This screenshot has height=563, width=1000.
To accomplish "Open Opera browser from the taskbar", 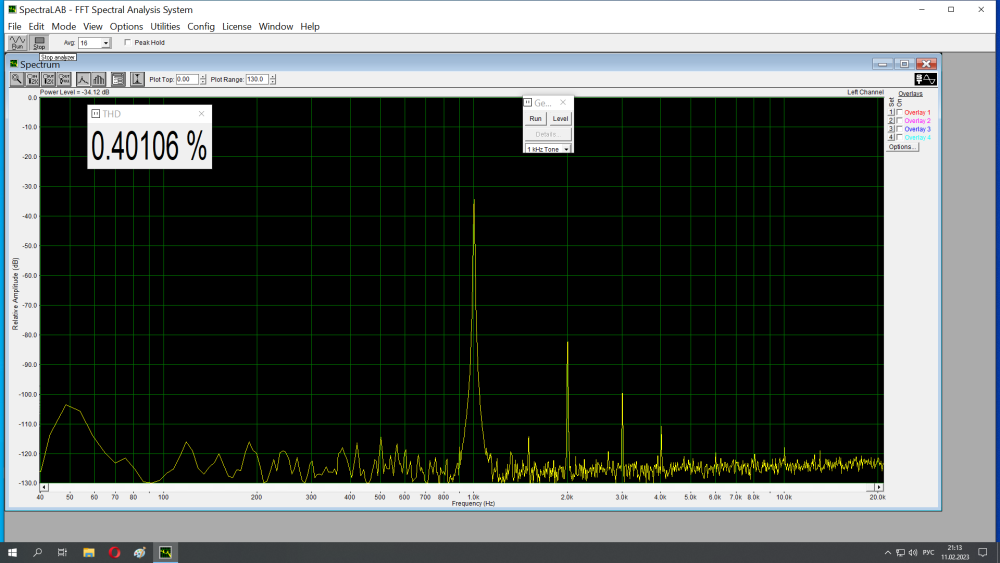I will [x=115, y=552].
